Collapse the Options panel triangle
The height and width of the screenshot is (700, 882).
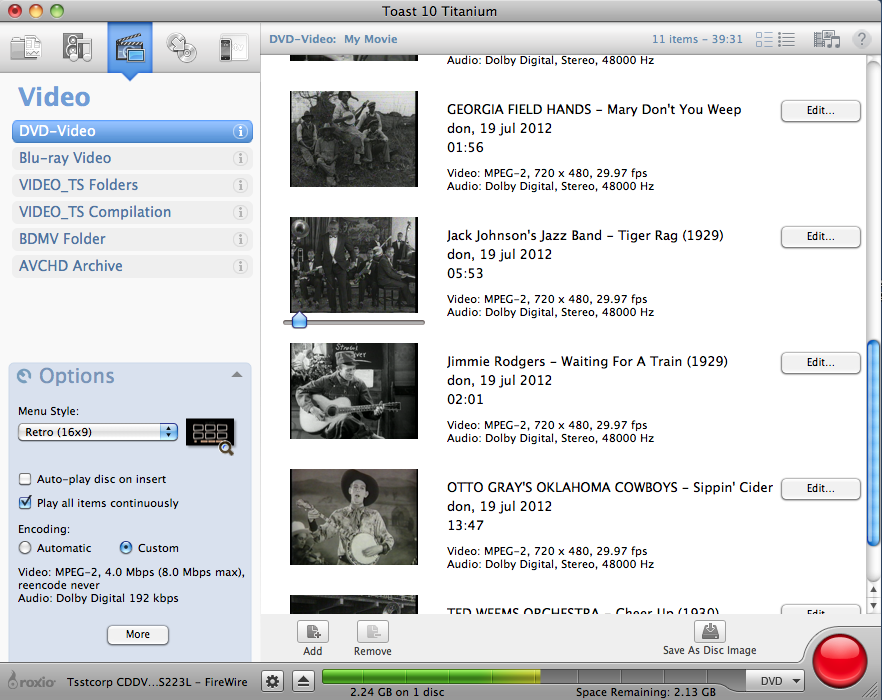[237, 375]
